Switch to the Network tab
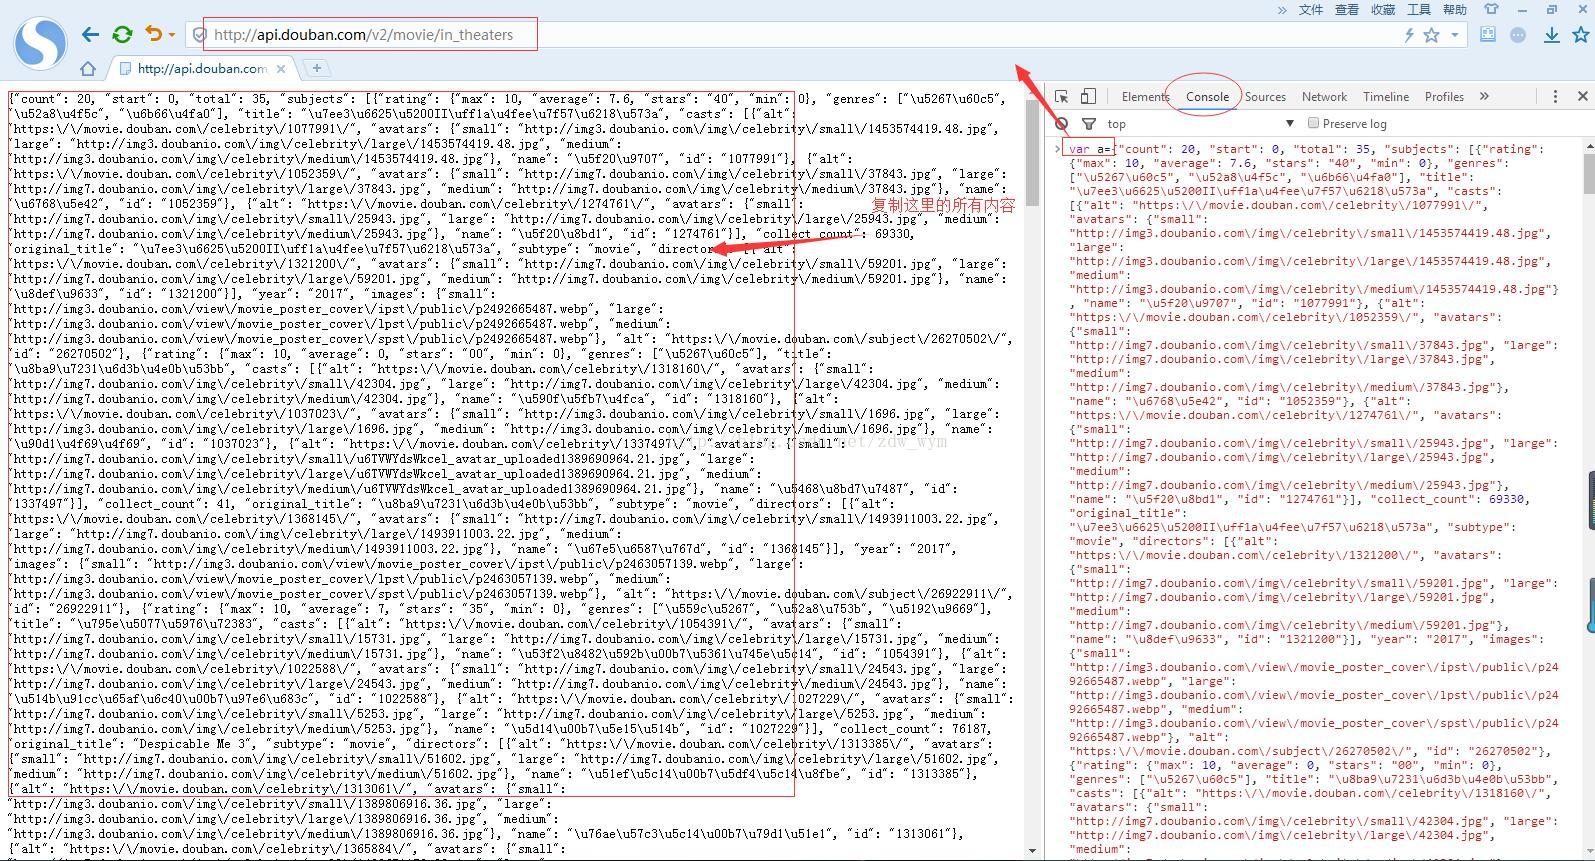 tap(1324, 97)
